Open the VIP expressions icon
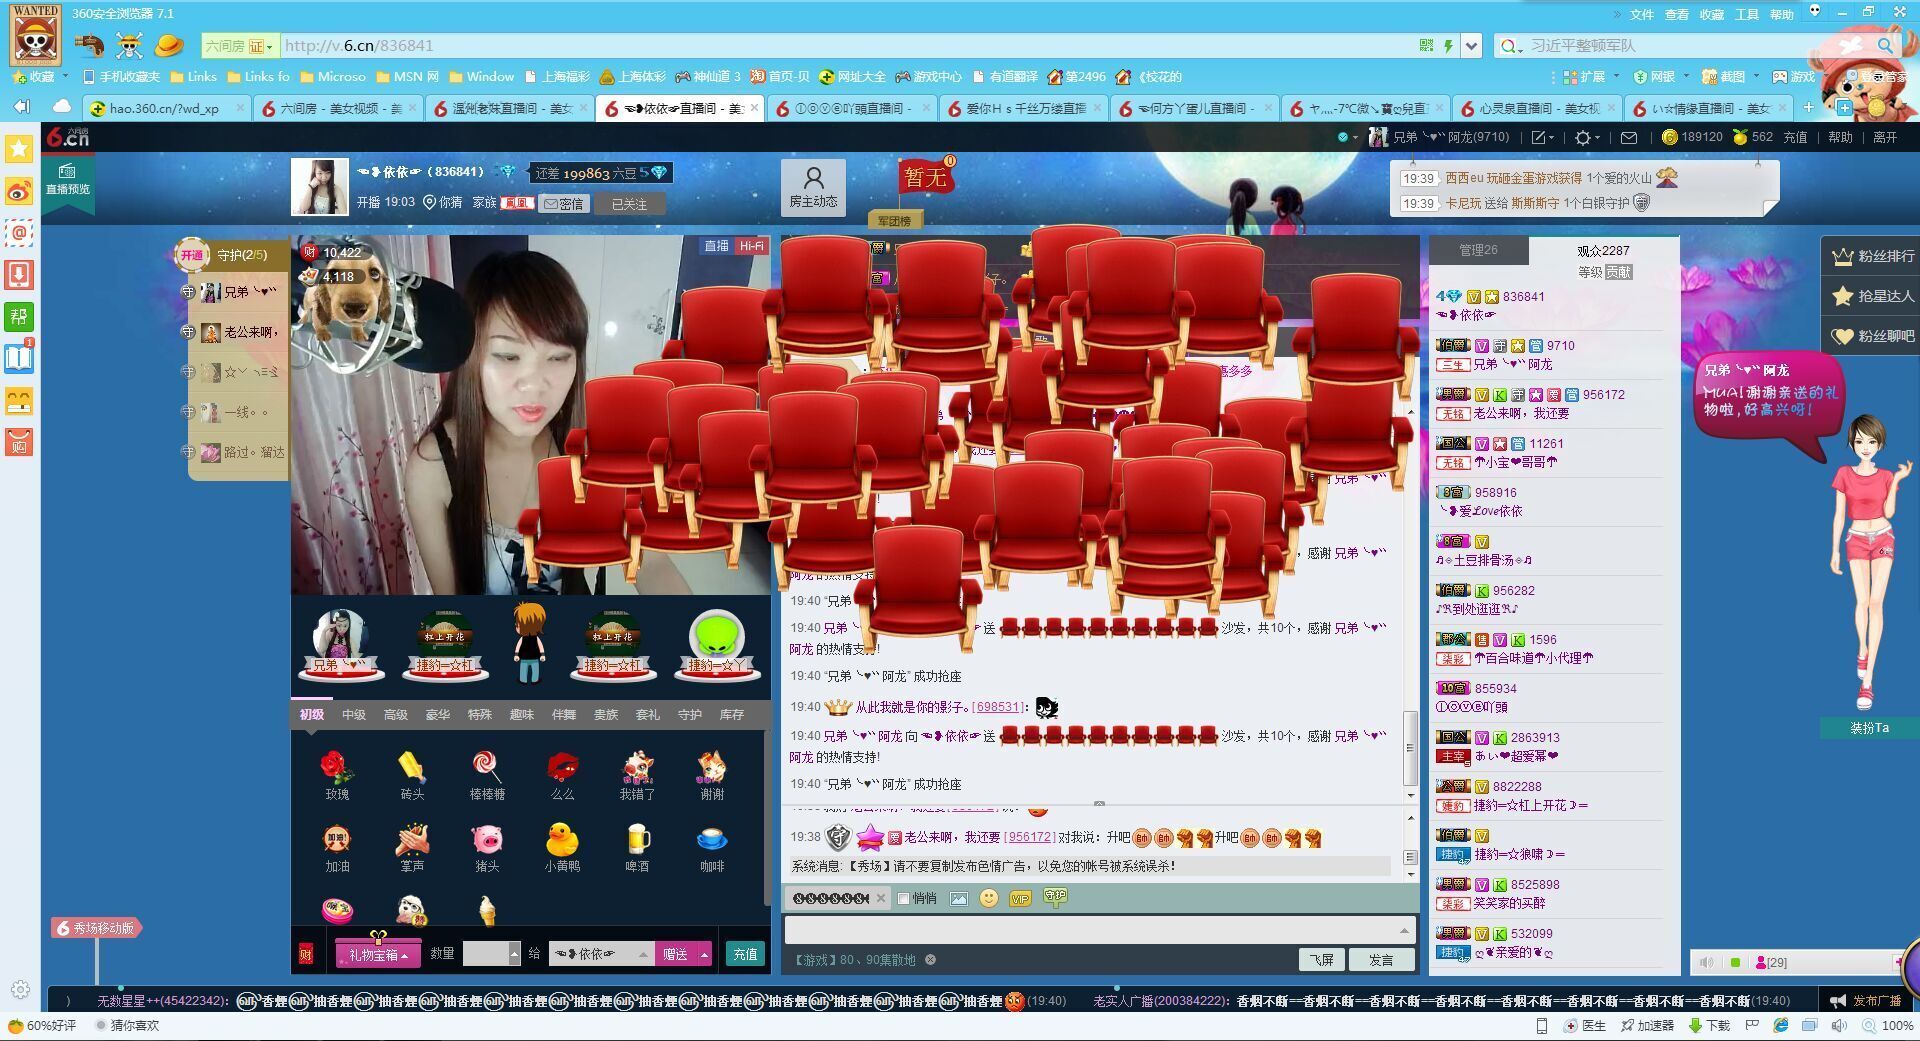1920x1041 pixels. tap(1020, 898)
